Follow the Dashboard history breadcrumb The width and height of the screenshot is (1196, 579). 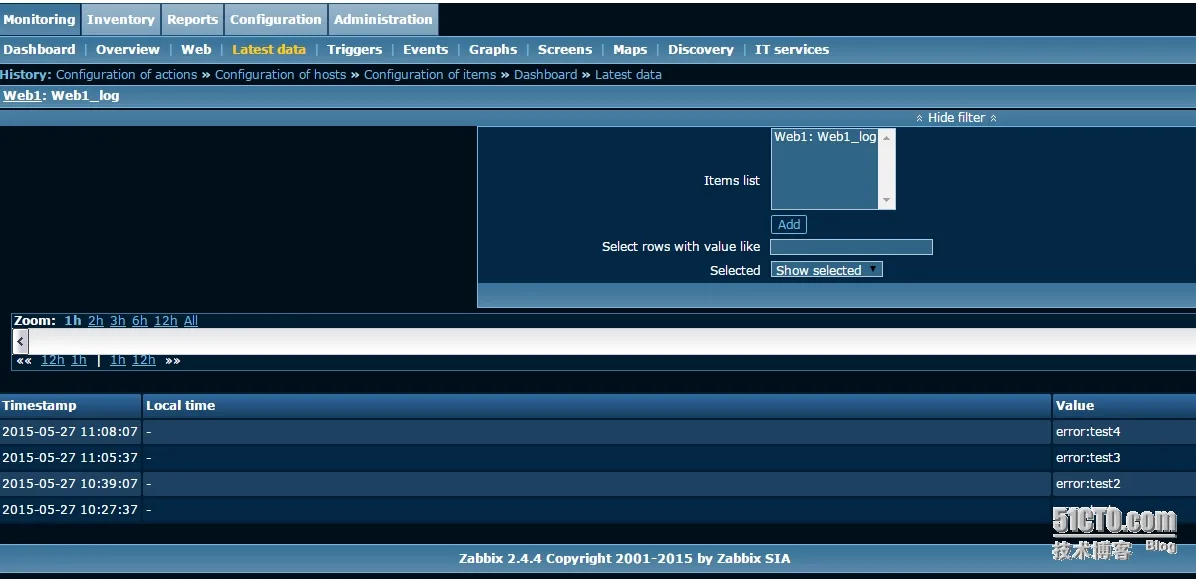545,75
